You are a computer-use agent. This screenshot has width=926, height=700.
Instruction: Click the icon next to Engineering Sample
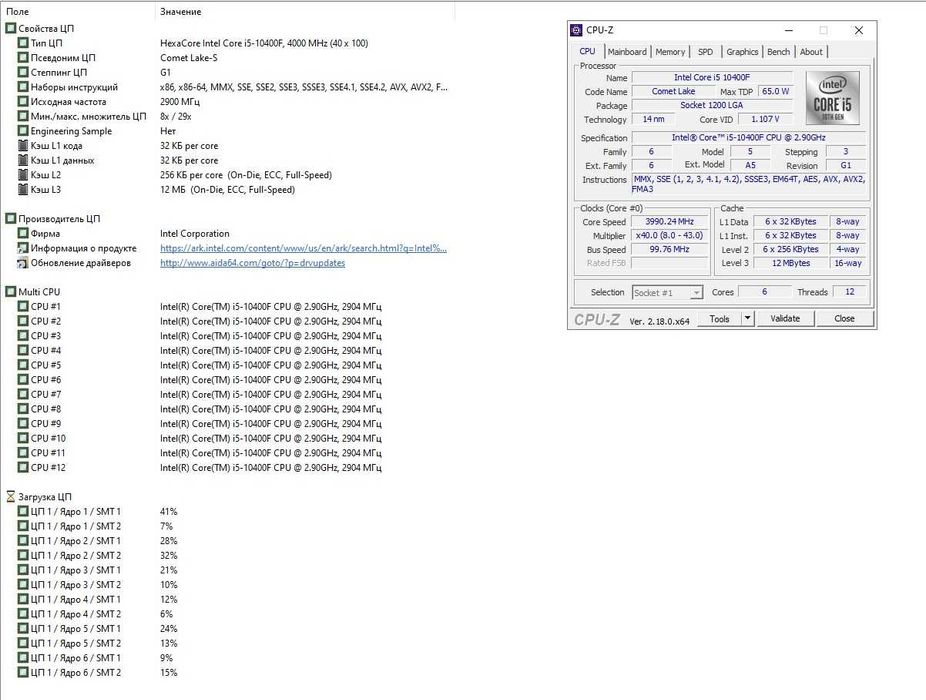pyautogui.click(x=23, y=131)
